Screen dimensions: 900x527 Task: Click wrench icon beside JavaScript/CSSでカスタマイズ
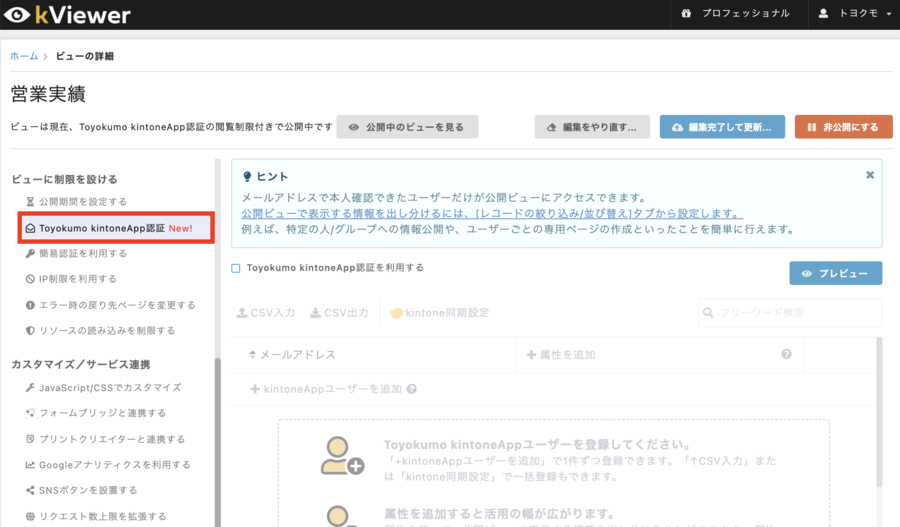click(30, 388)
